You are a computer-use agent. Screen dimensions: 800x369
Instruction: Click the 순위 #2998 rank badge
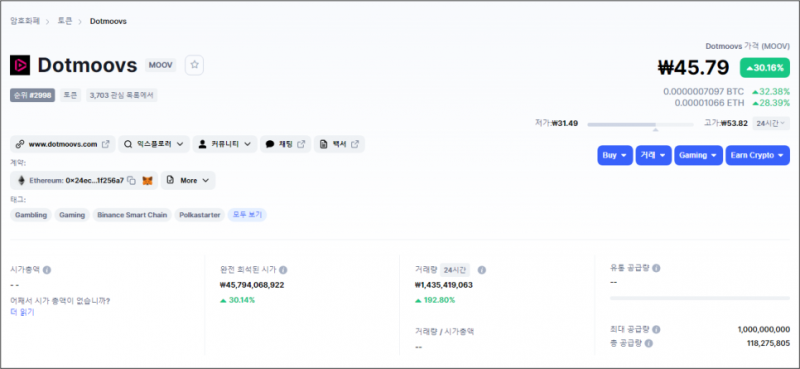pyautogui.click(x=33, y=95)
